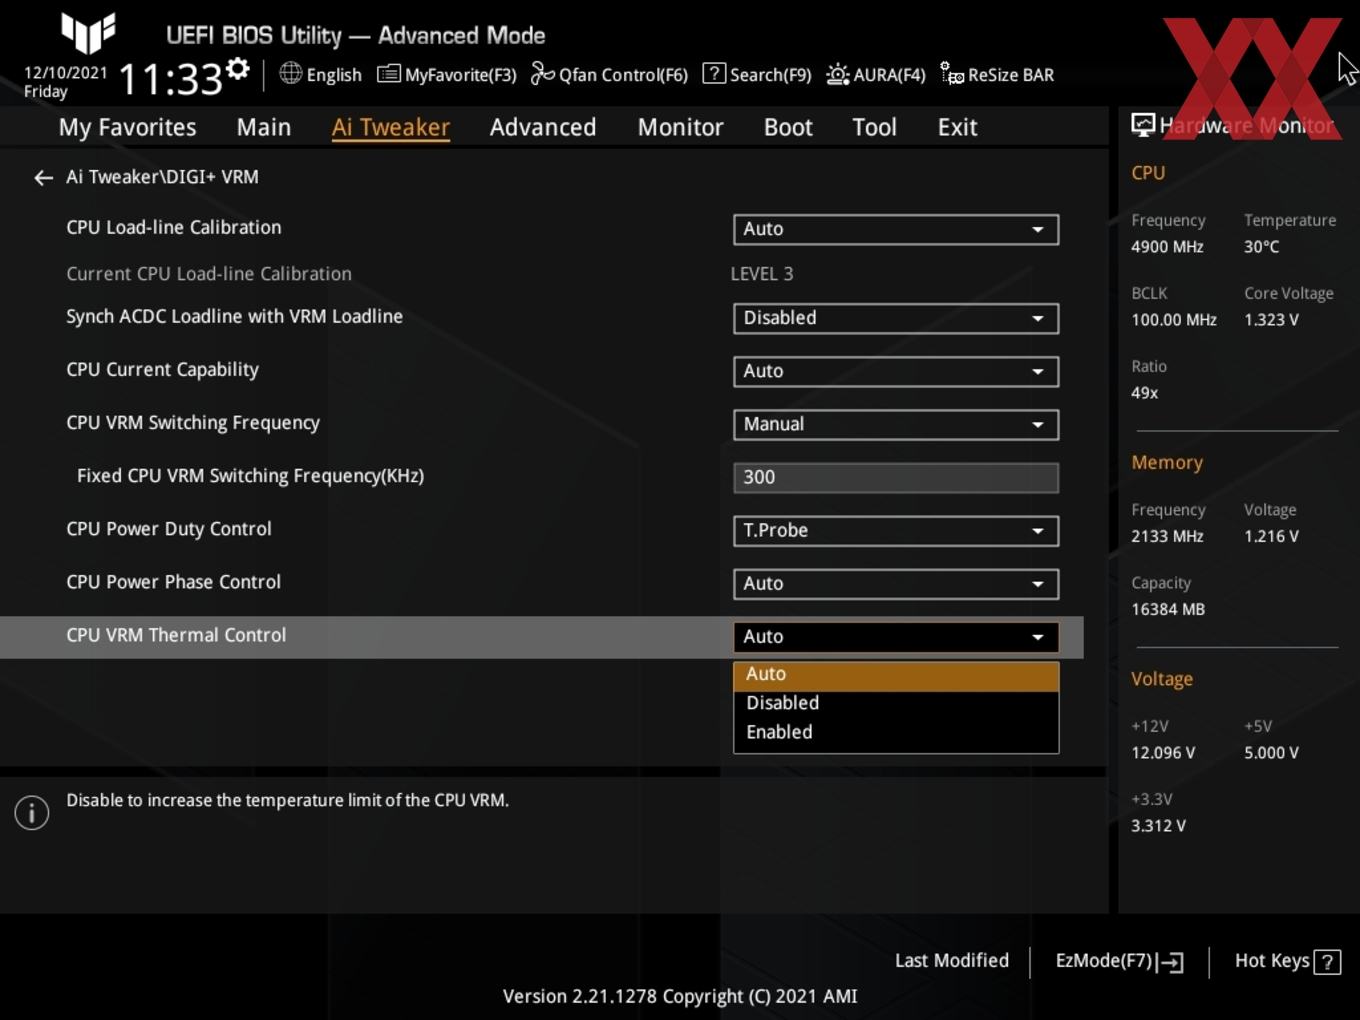Click the 3.312 V reading
The height and width of the screenshot is (1020, 1360).
point(1158,826)
